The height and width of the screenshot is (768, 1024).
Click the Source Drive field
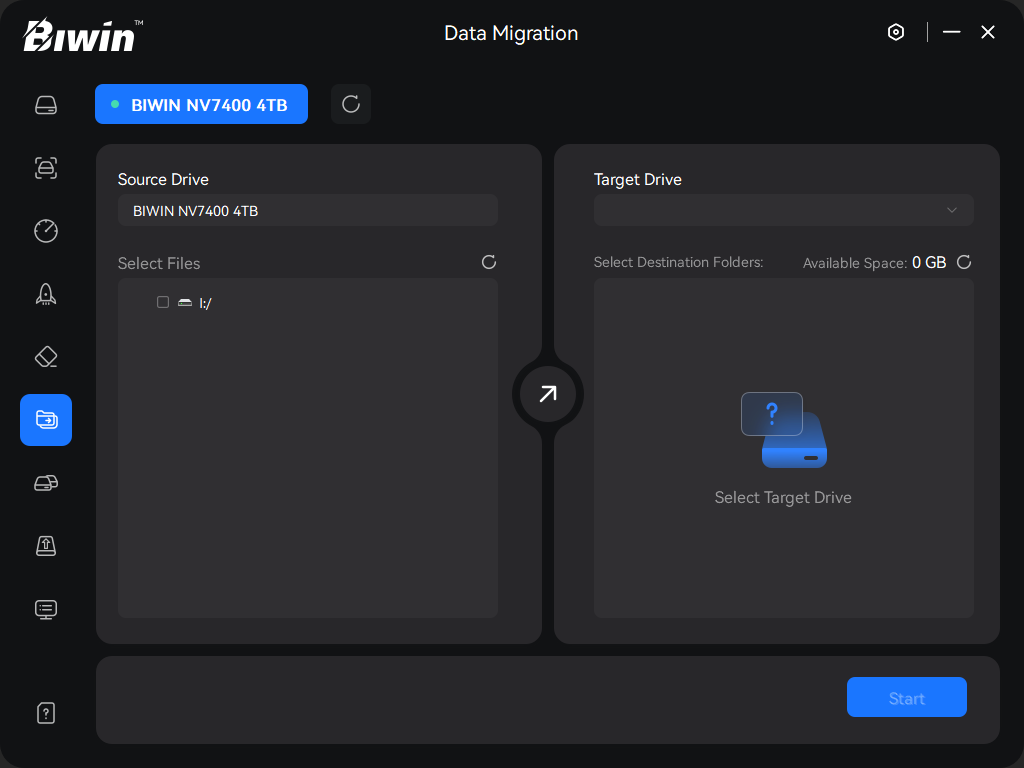307,210
